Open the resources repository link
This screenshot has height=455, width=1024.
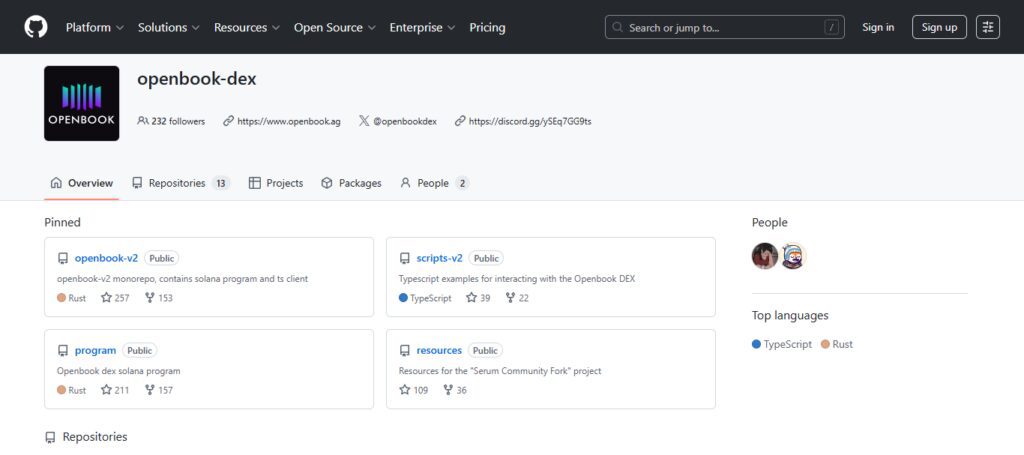(x=439, y=351)
